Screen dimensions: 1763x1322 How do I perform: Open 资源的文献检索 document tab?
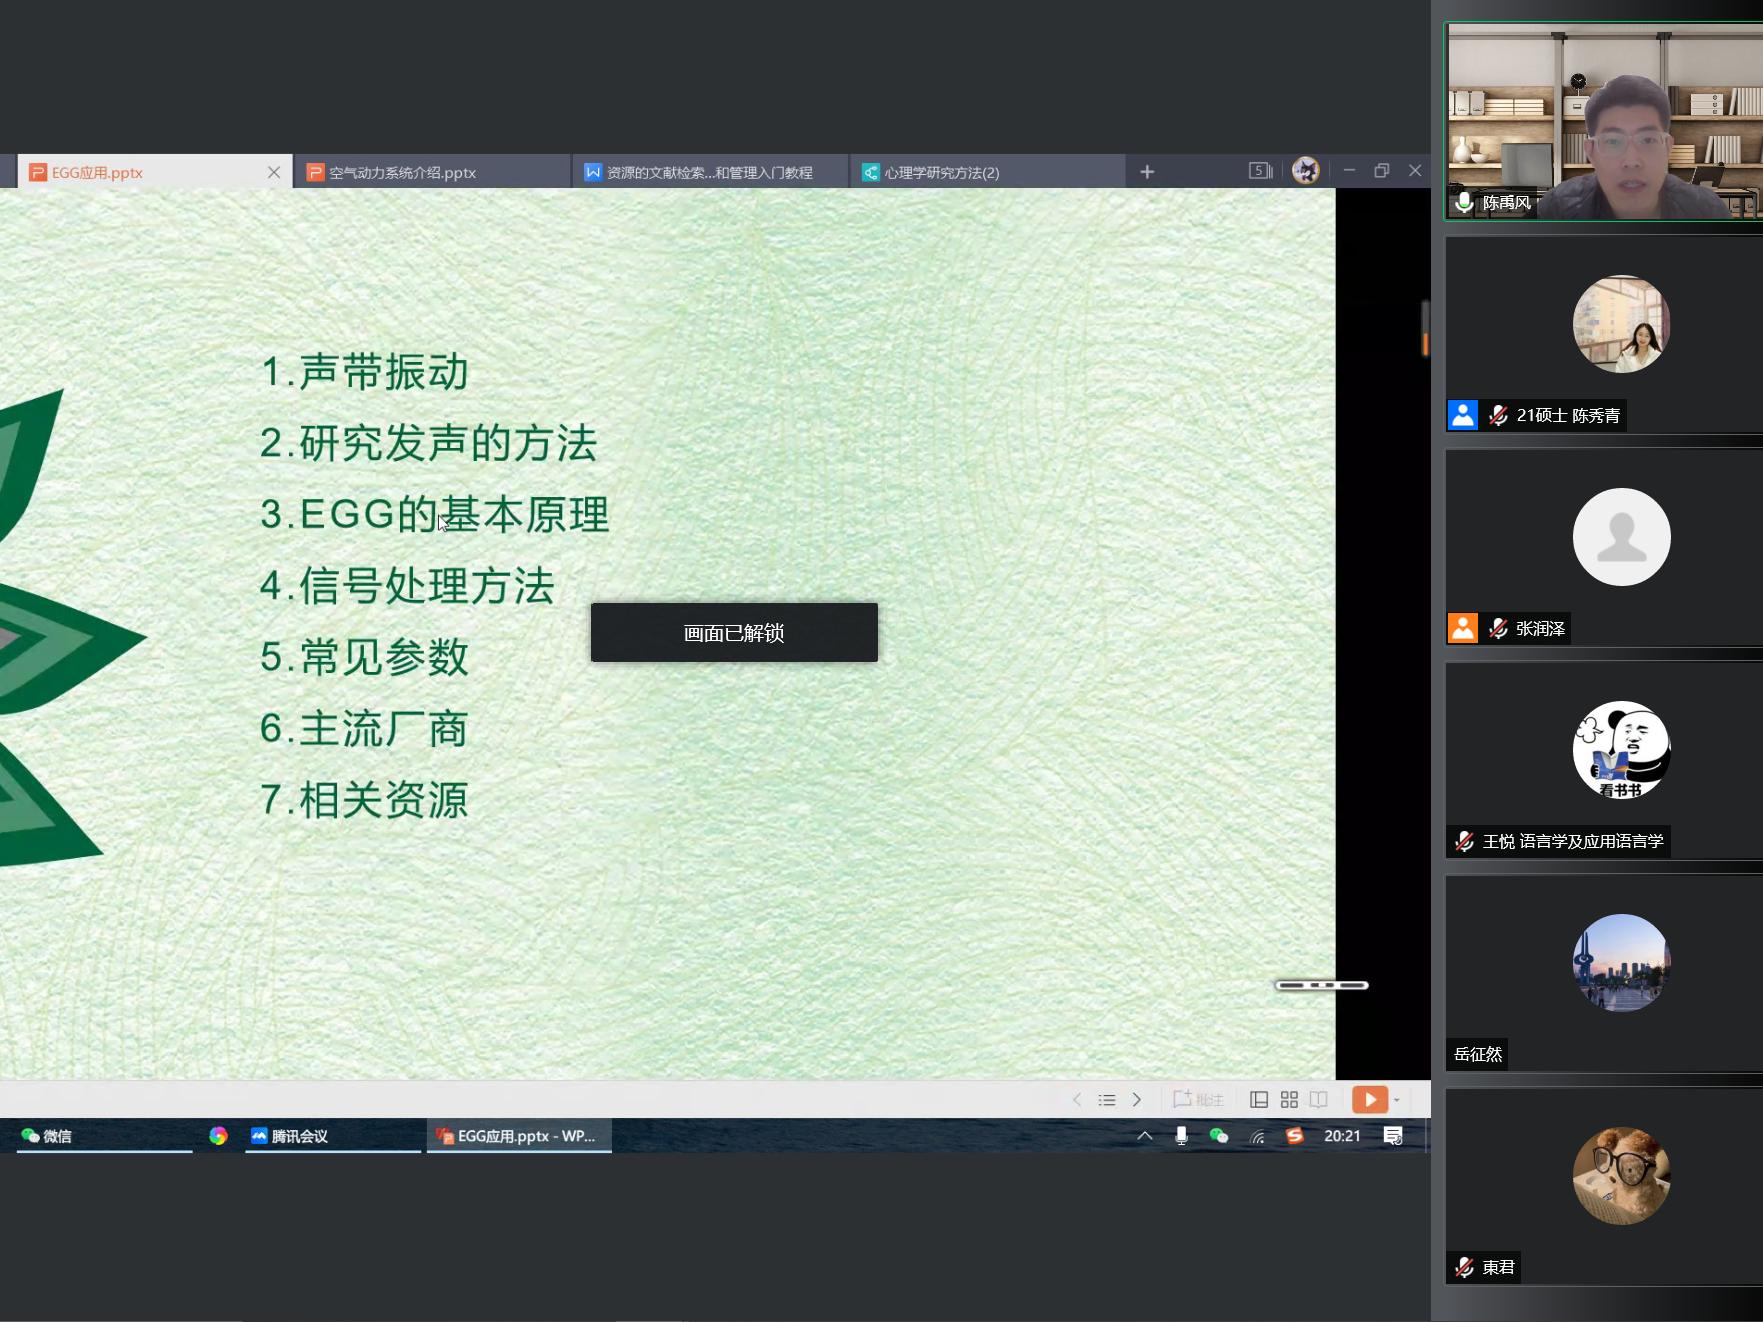(x=709, y=172)
